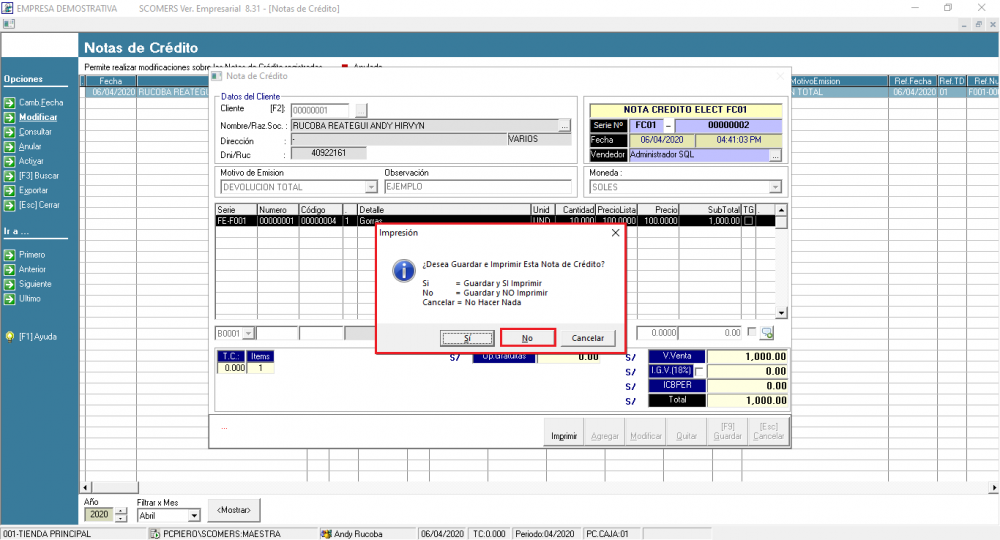The width and height of the screenshot is (1000, 540).
Task: Click the Observación field with EJEMPLO
Action: (x=478, y=187)
